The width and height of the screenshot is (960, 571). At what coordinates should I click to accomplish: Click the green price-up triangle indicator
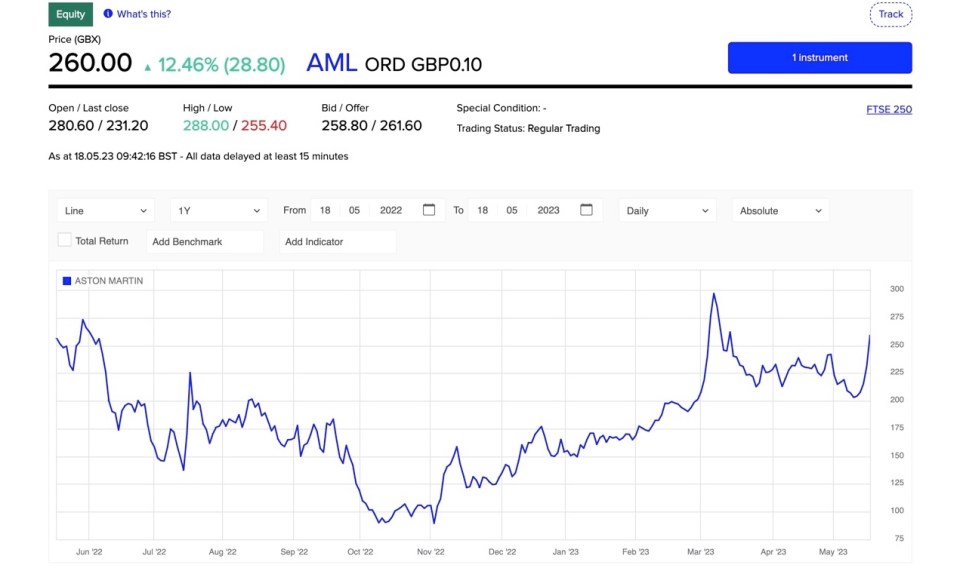[148, 67]
